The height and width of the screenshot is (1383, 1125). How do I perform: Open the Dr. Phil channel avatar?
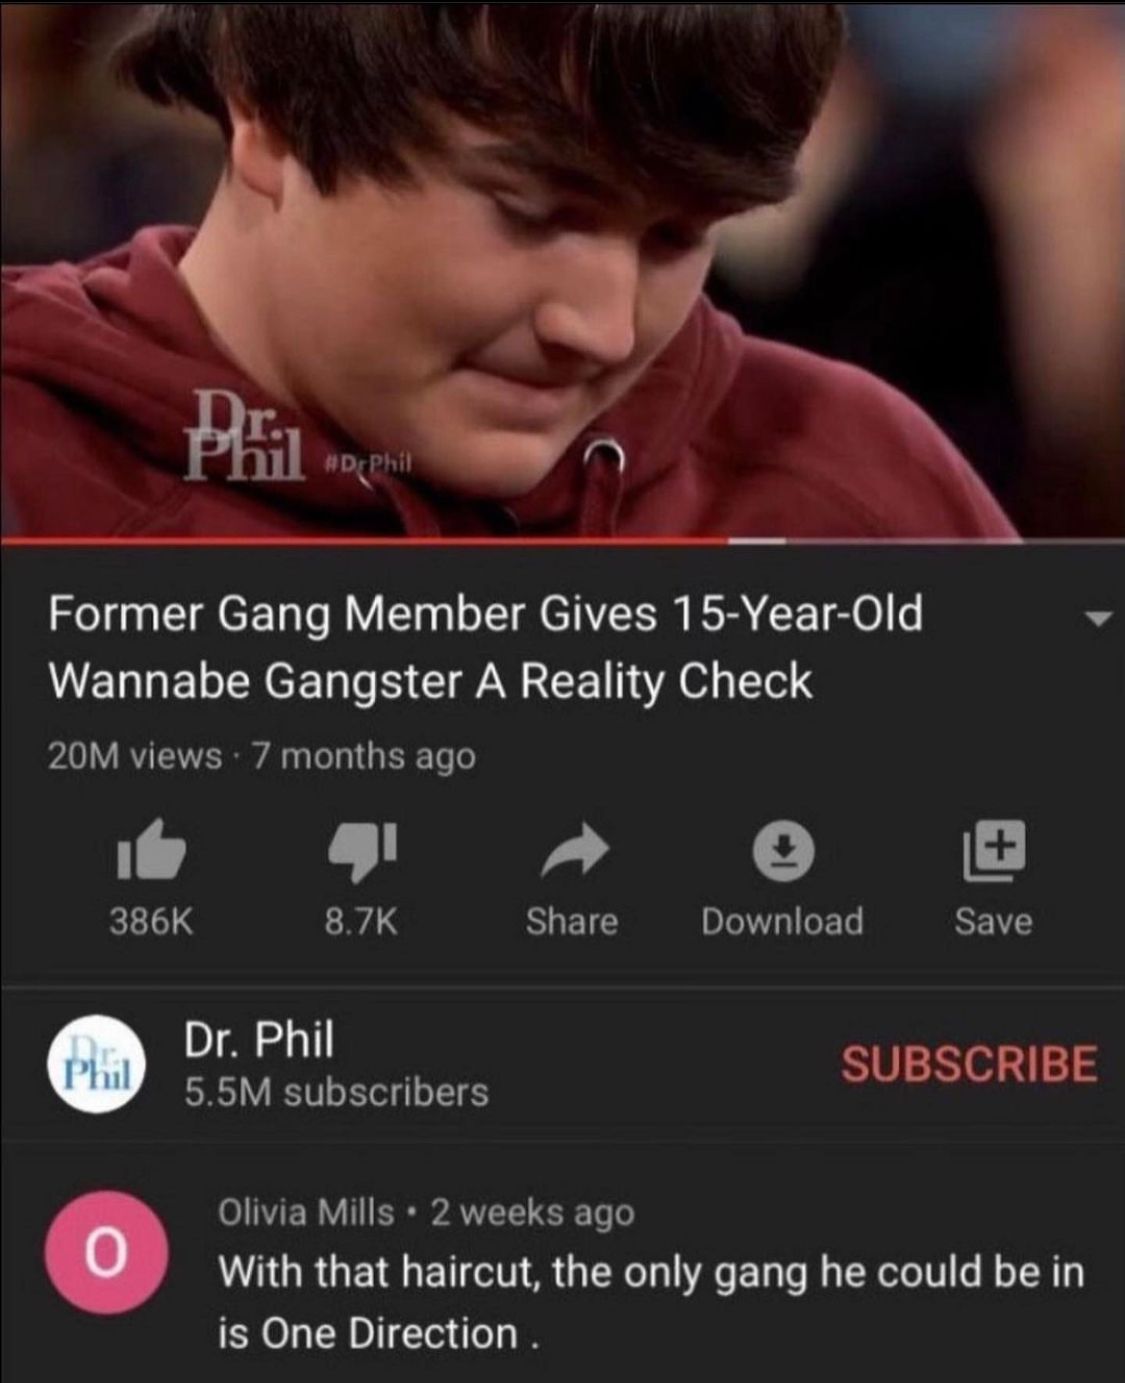98,1065
